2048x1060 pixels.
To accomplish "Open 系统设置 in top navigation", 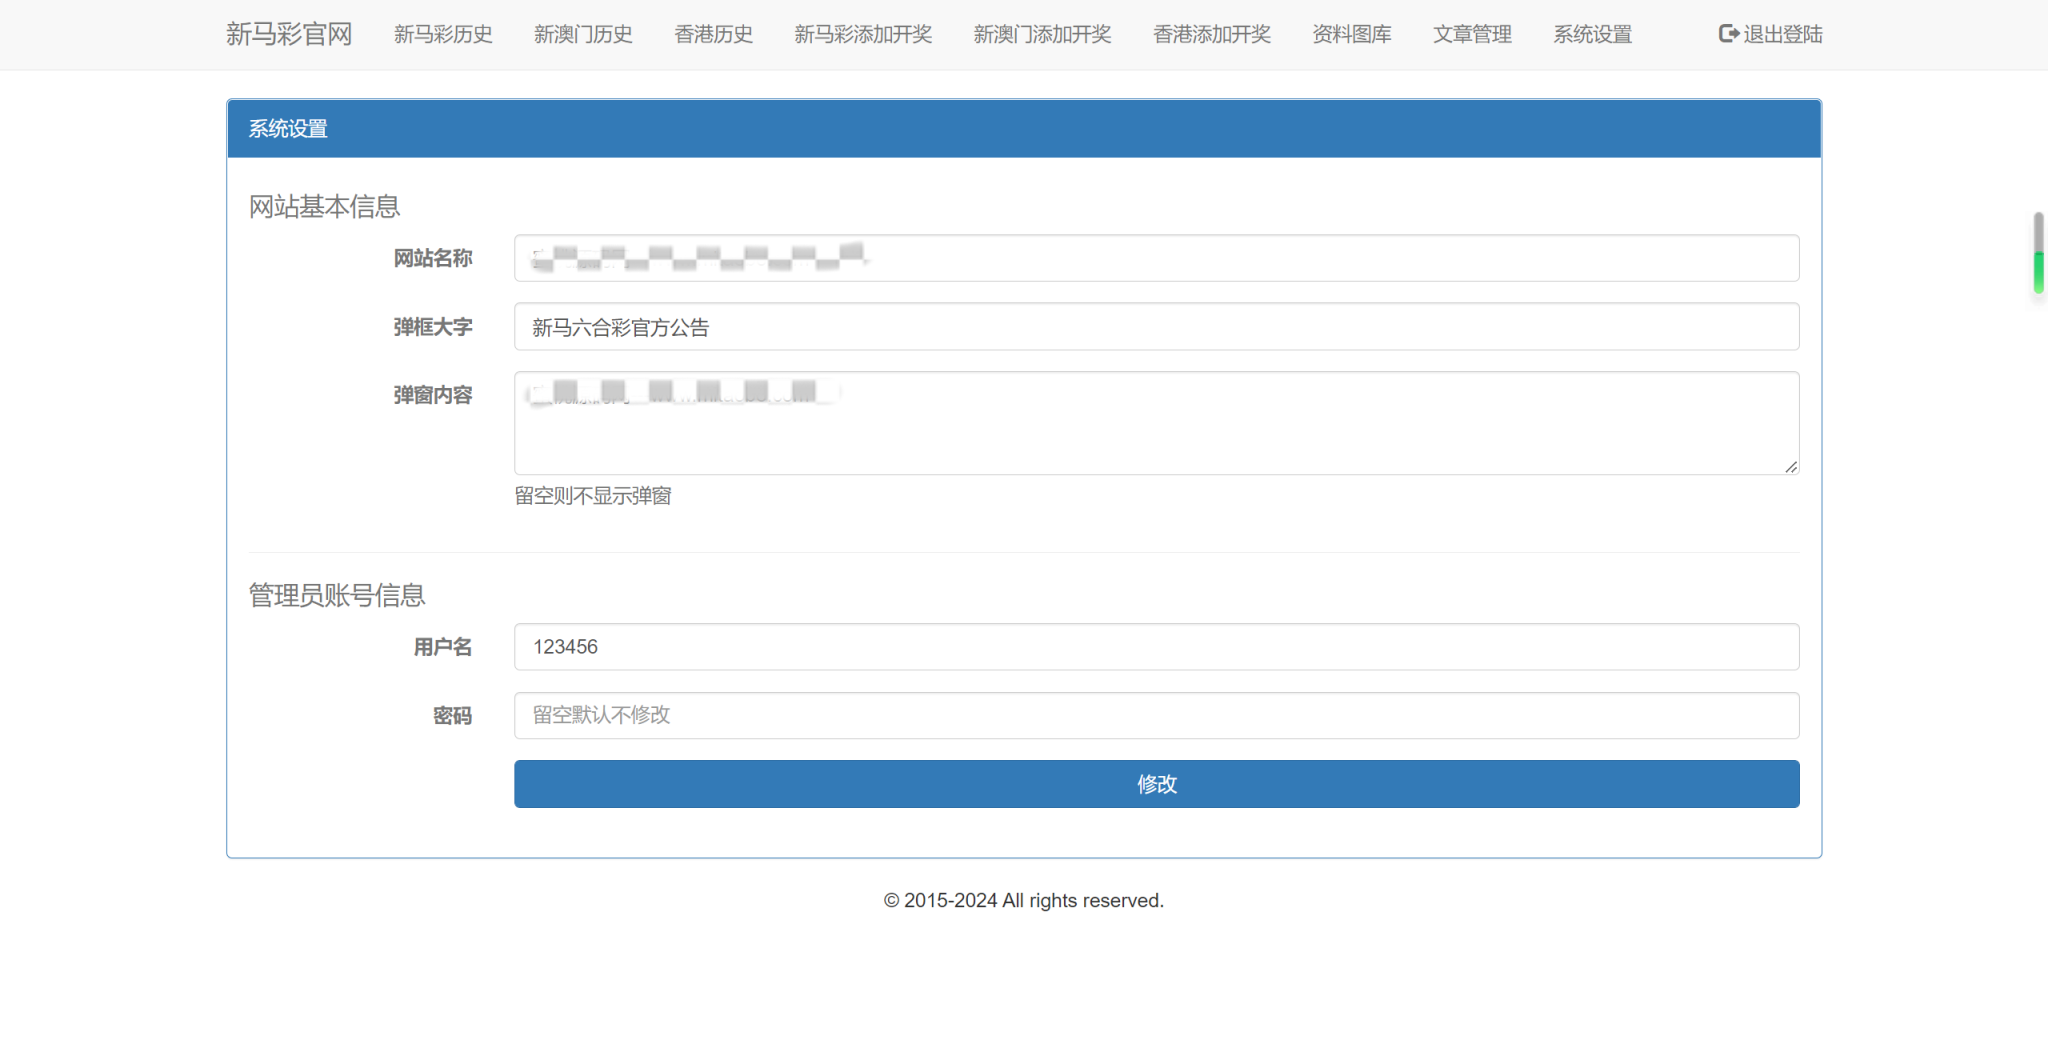I will click(x=1592, y=35).
